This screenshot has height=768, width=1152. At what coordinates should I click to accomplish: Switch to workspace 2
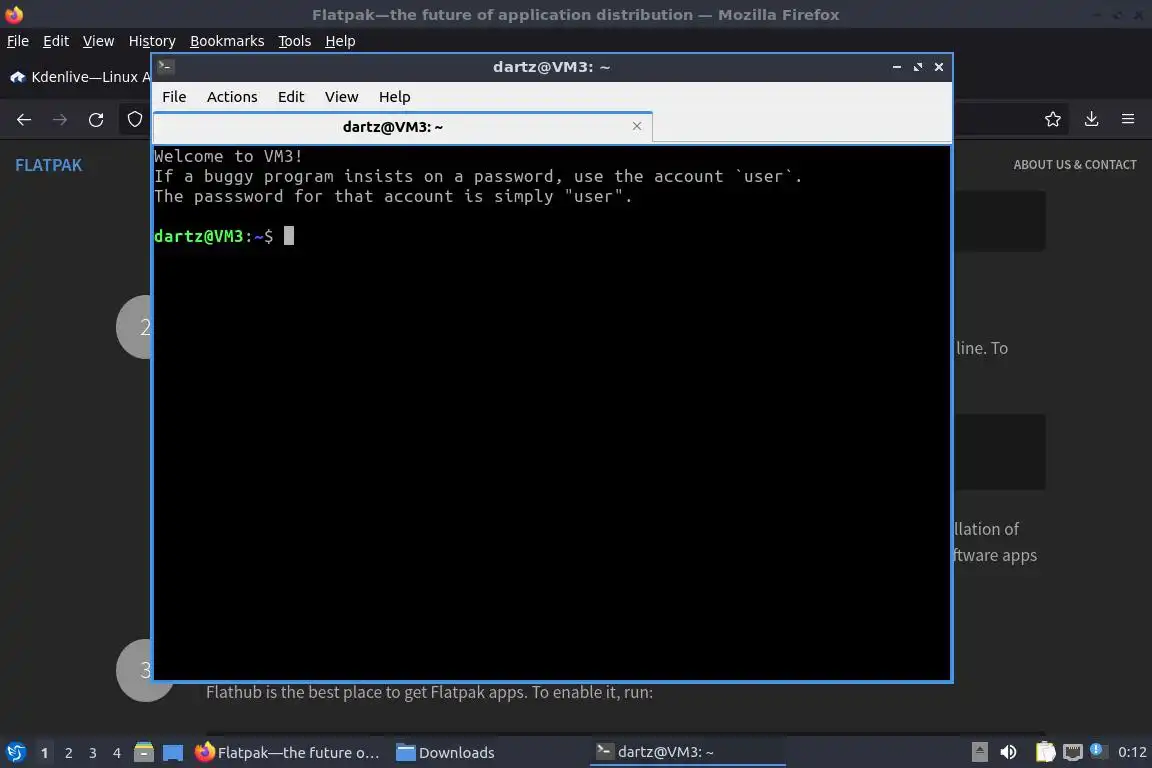(x=68, y=753)
